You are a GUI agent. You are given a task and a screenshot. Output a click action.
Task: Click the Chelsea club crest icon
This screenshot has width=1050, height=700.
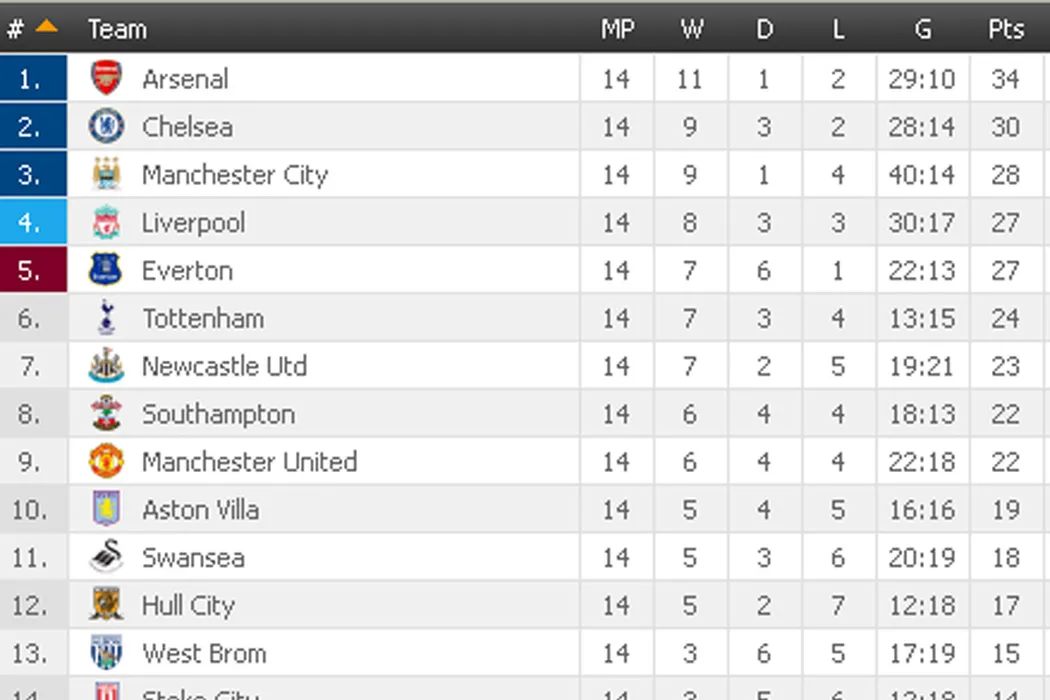click(106, 126)
